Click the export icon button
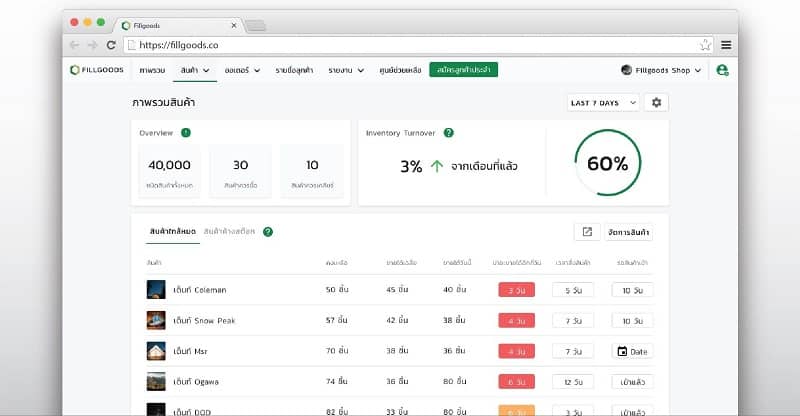The height and width of the screenshot is (416, 800). click(587, 232)
